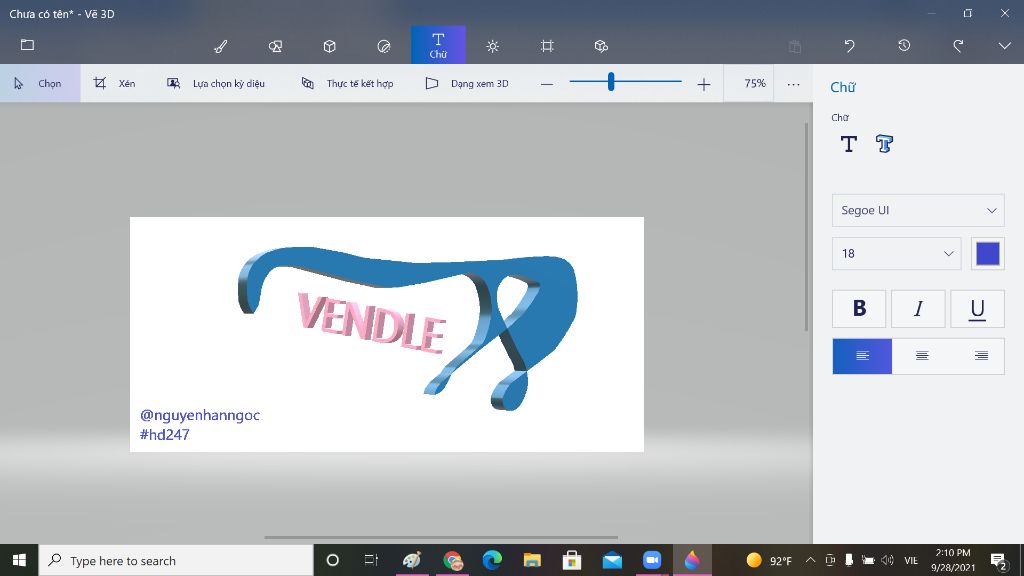Open the 2D shapes tool
Image resolution: width=1024 pixels, height=576 pixels.
(276, 46)
